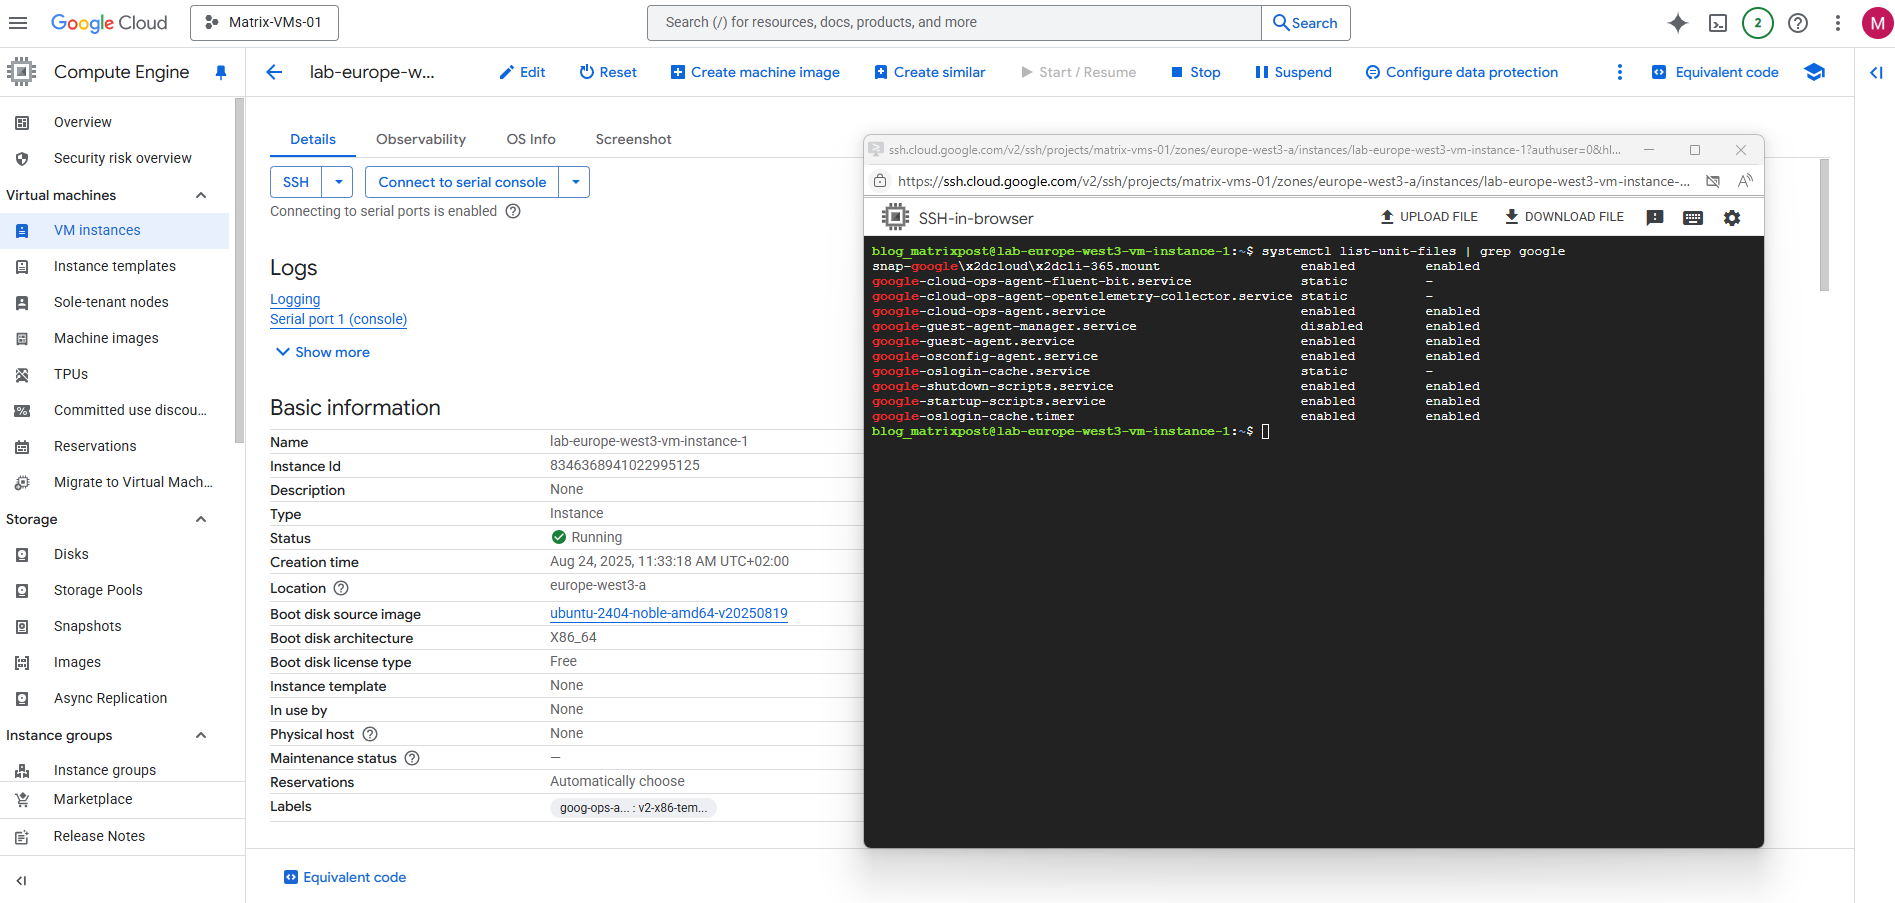Open the Matrix-VMs-01 project selector
The image size is (1895, 903).
click(x=264, y=22)
